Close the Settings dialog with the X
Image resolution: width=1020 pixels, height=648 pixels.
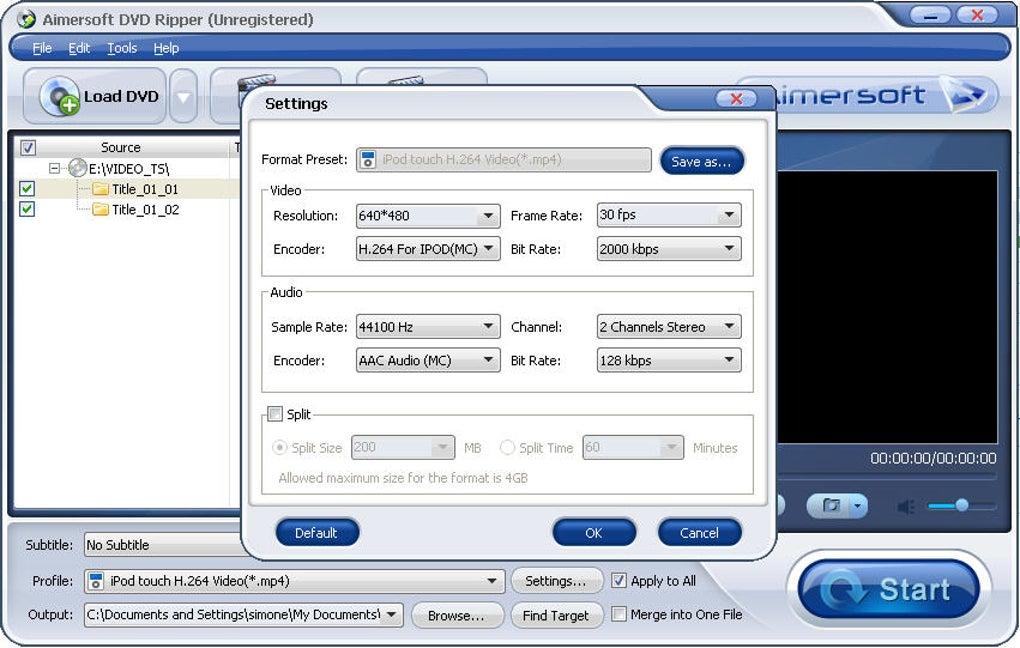(736, 99)
